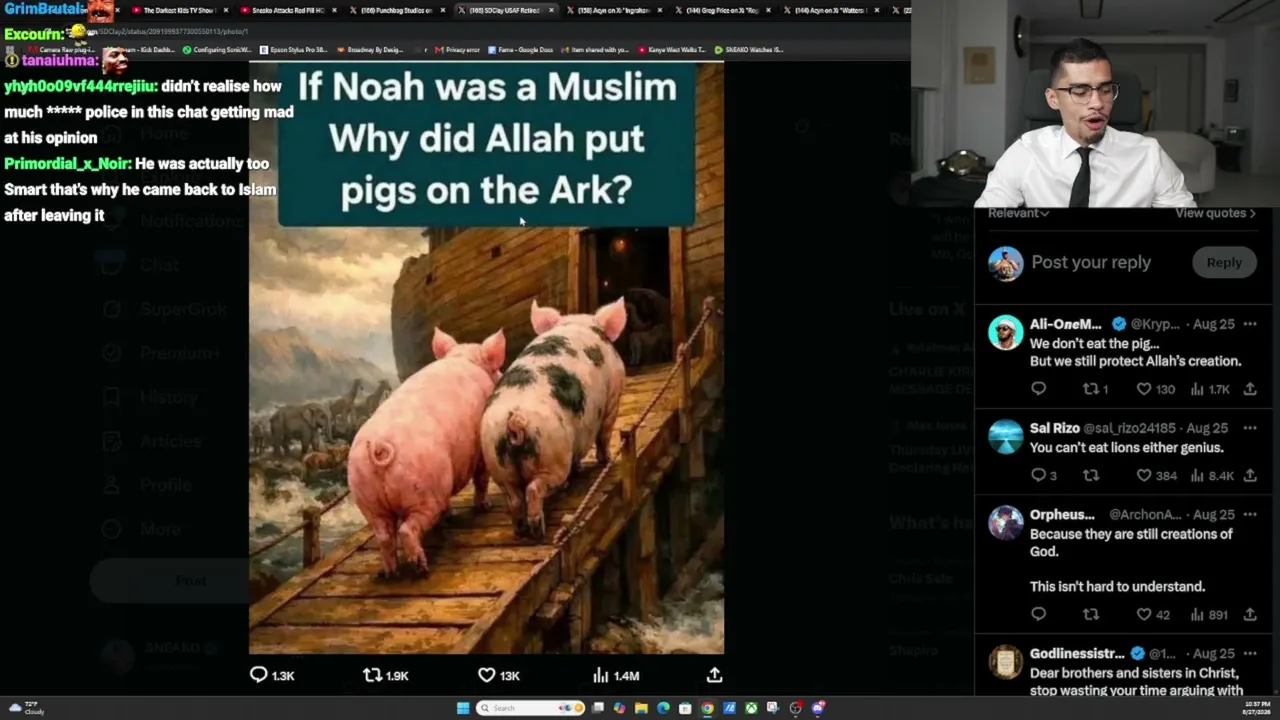Click the pigs on the Ark image
This screenshot has height=720, width=1280.
pos(486,358)
